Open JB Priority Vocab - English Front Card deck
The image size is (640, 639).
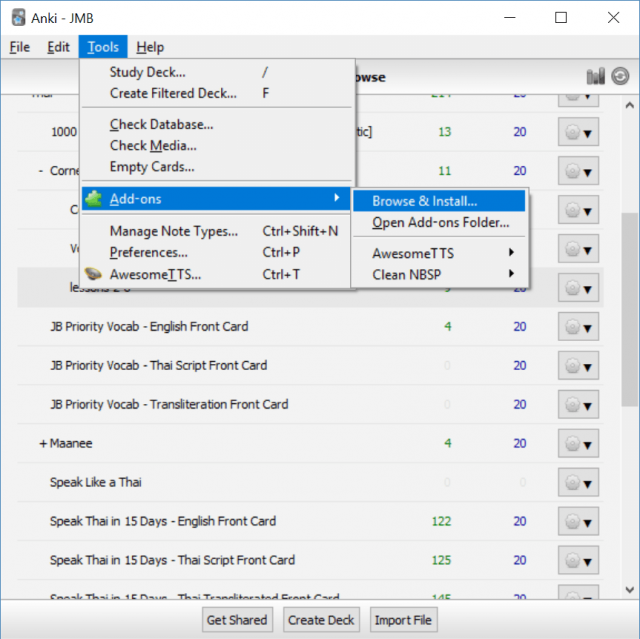pos(149,326)
